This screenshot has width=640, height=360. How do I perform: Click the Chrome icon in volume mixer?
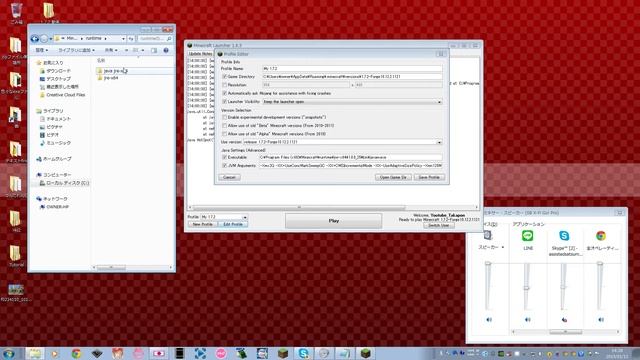pos(600,236)
